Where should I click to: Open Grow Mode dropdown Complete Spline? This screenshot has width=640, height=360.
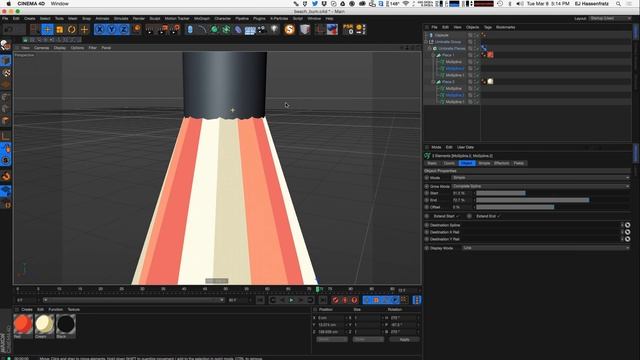[541, 187]
